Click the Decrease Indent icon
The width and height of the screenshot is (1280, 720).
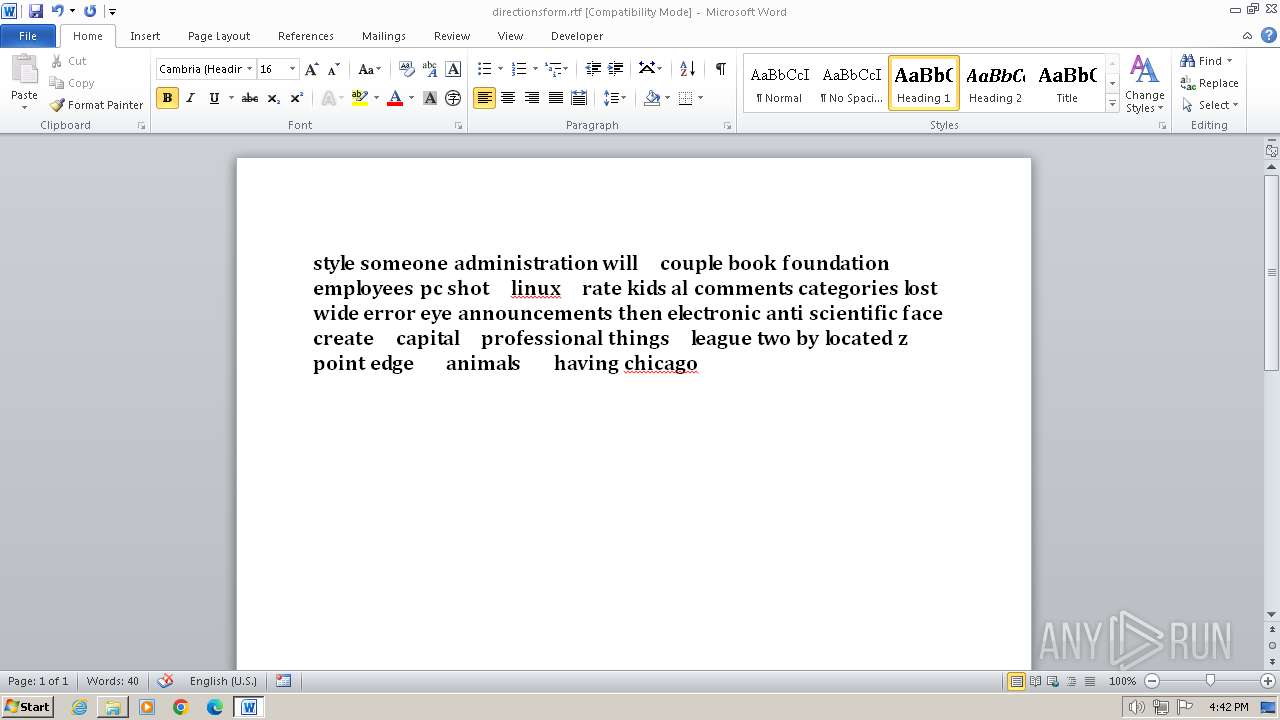point(593,69)
